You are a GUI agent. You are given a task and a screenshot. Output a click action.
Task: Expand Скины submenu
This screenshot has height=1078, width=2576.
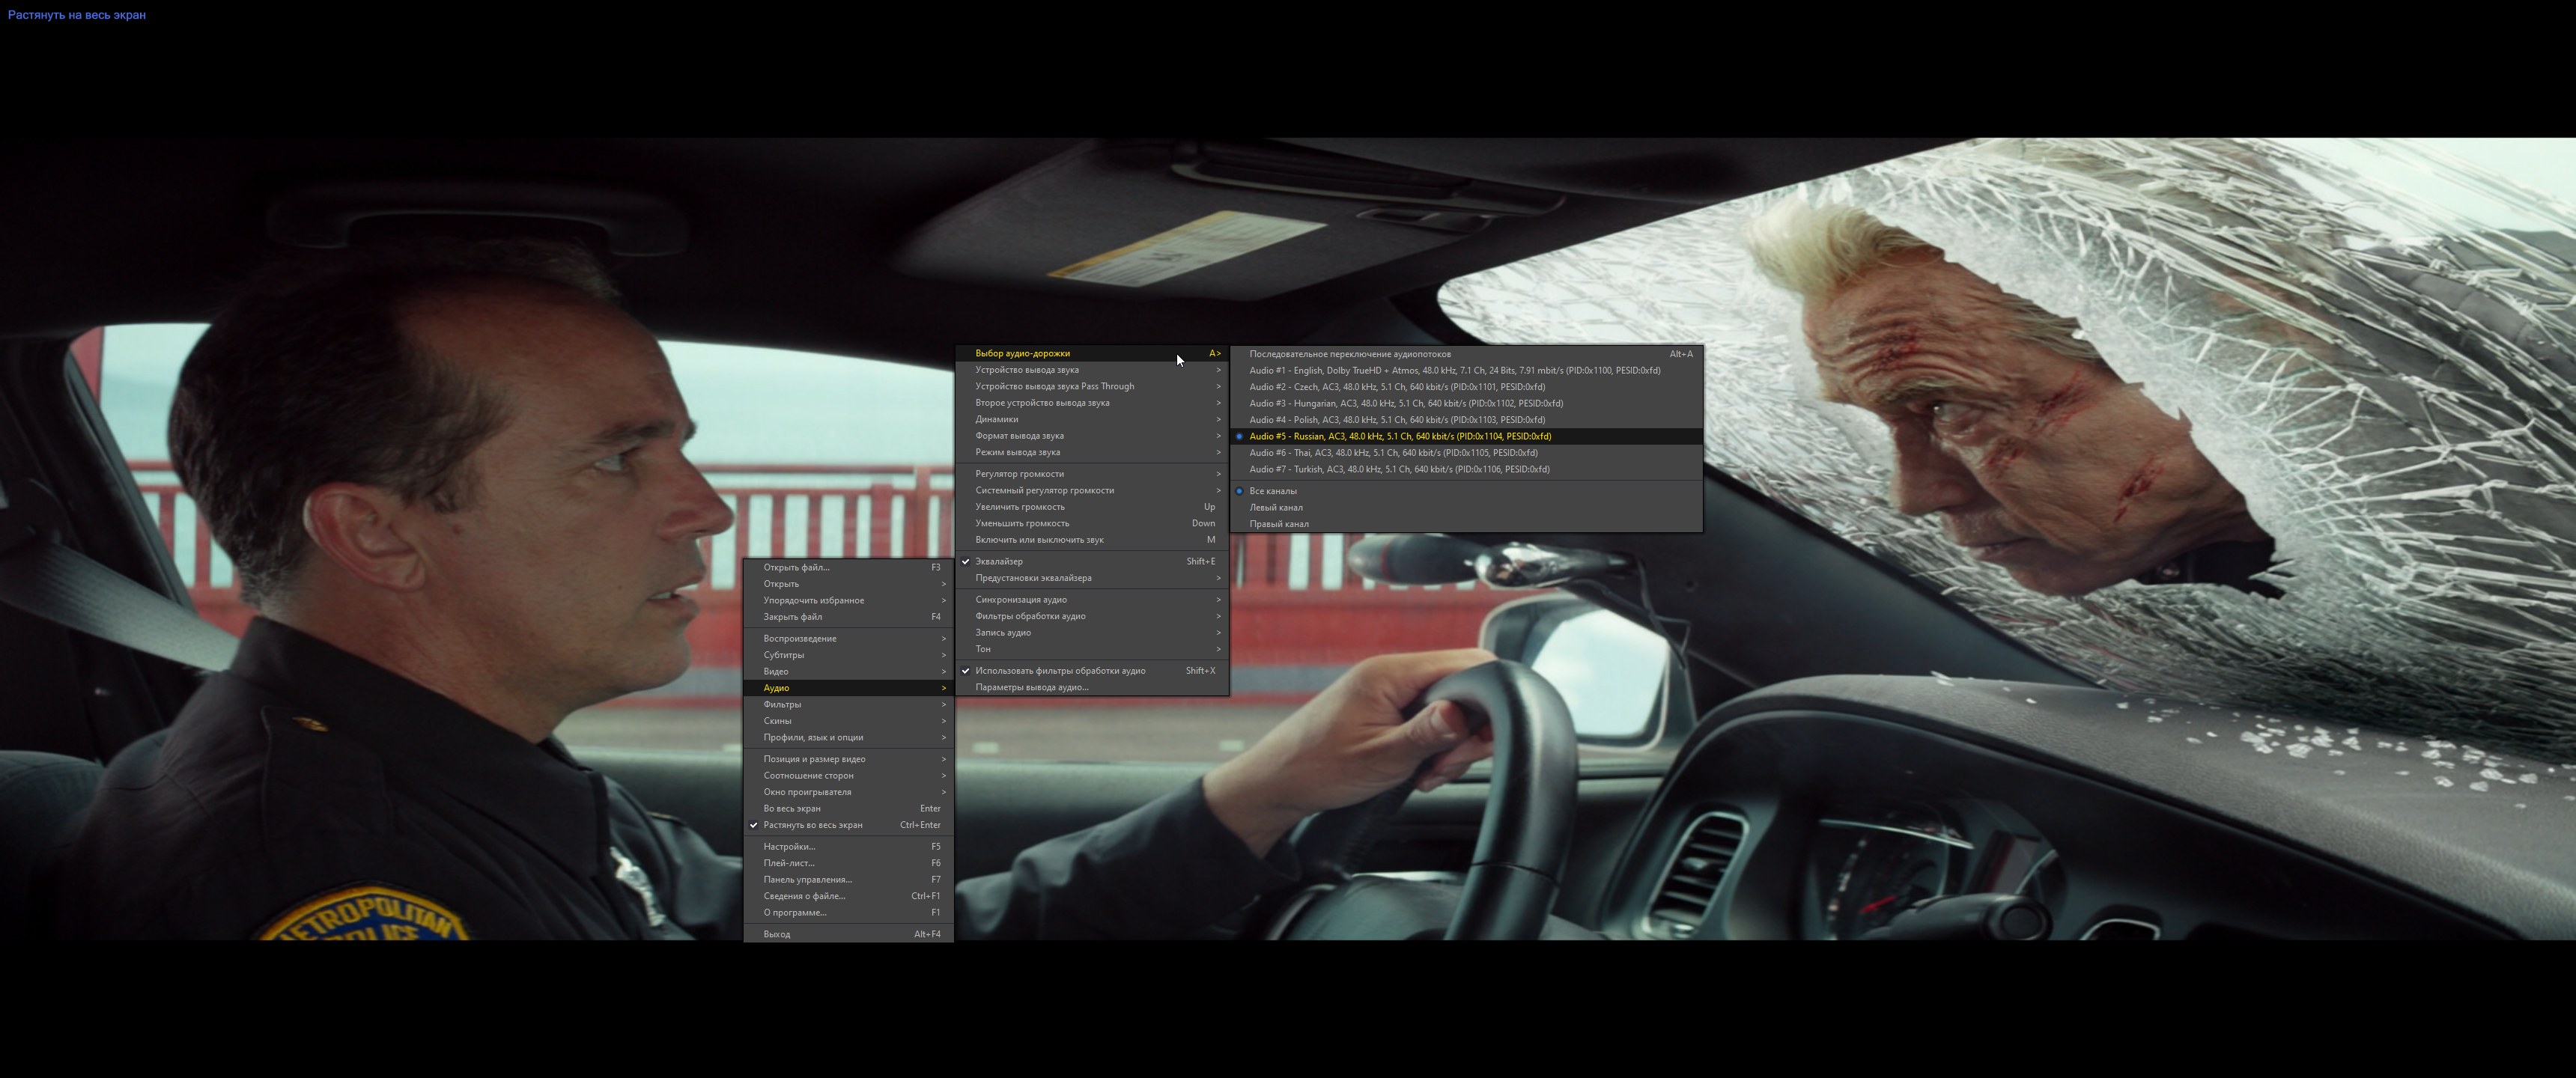coord(848,721)
